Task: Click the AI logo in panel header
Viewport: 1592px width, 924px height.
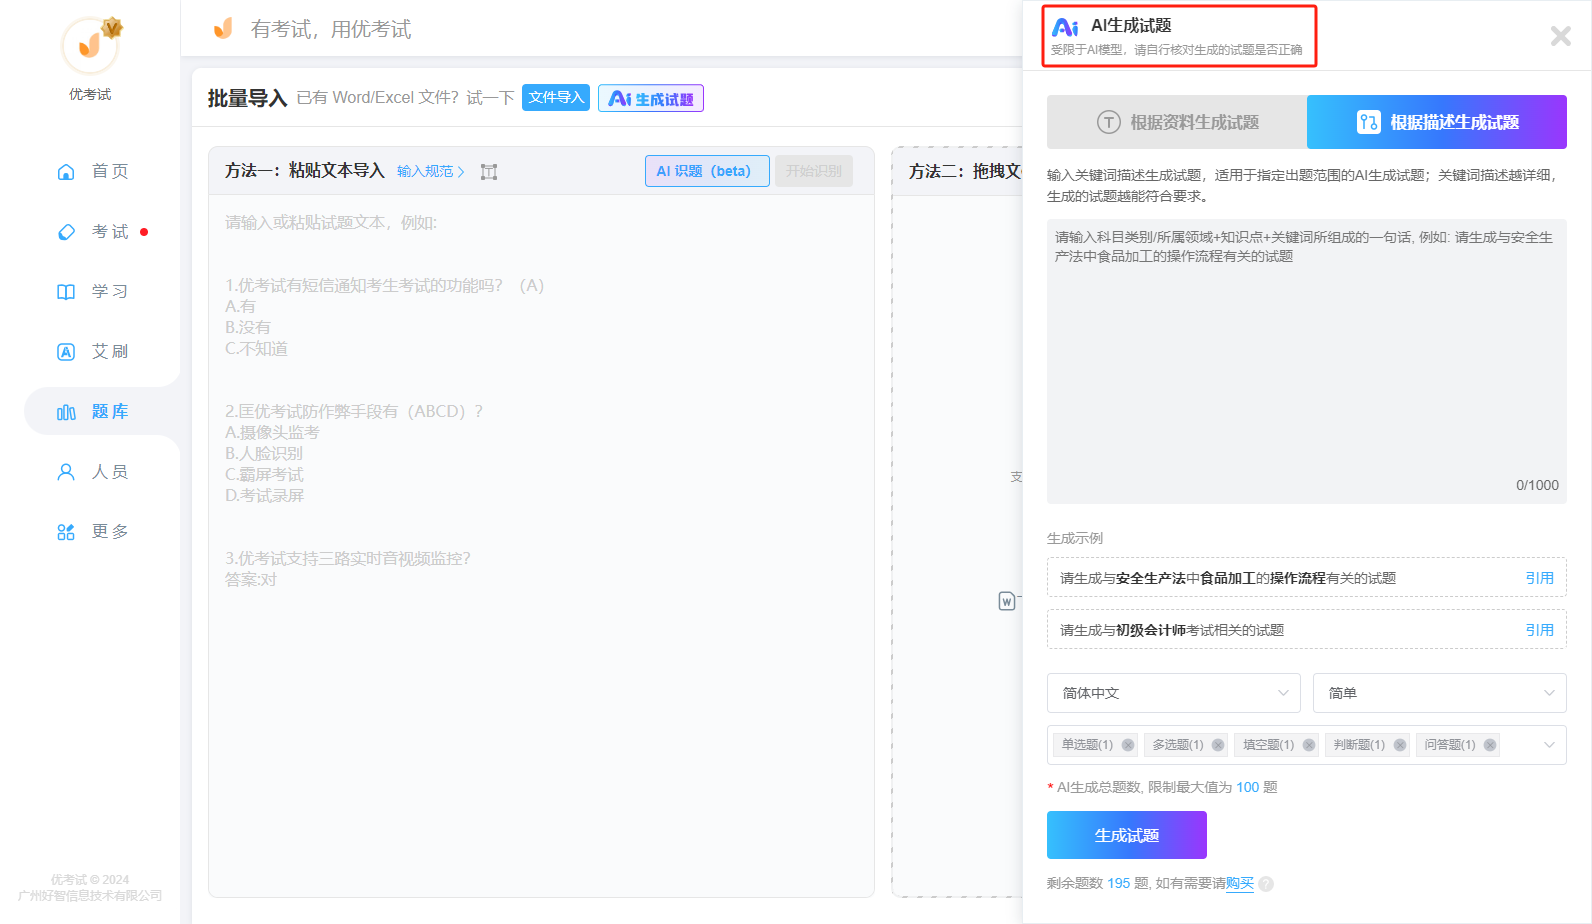Action: coord(1066,28)
